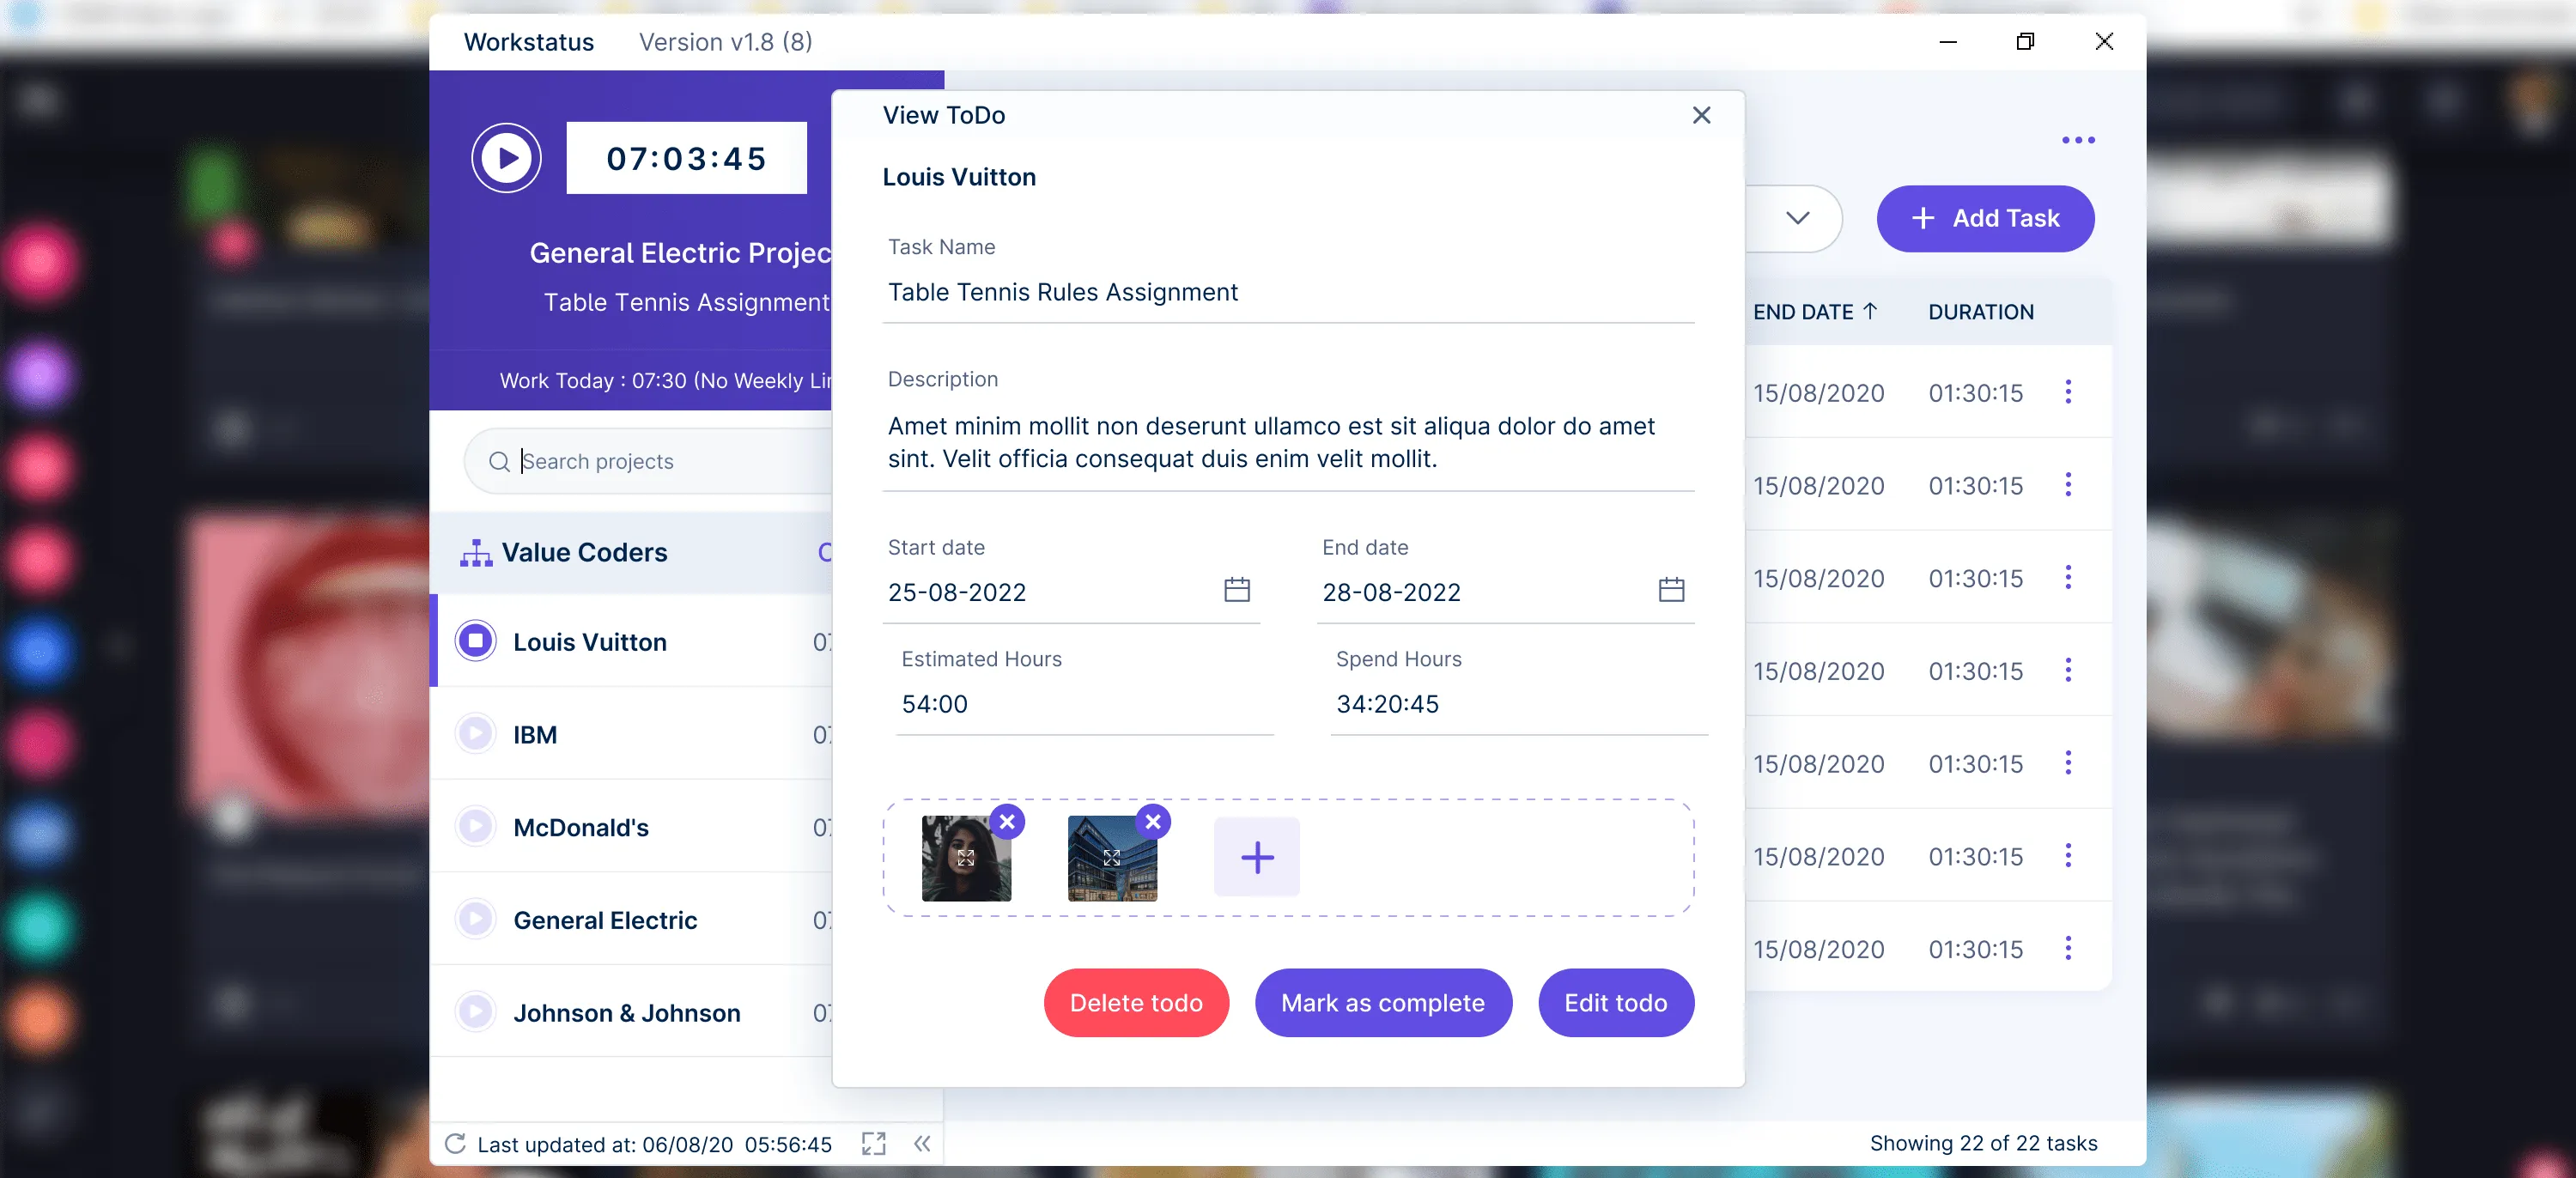Click the Edit todo button

pyautogui.click(x=1617, y=1002)
